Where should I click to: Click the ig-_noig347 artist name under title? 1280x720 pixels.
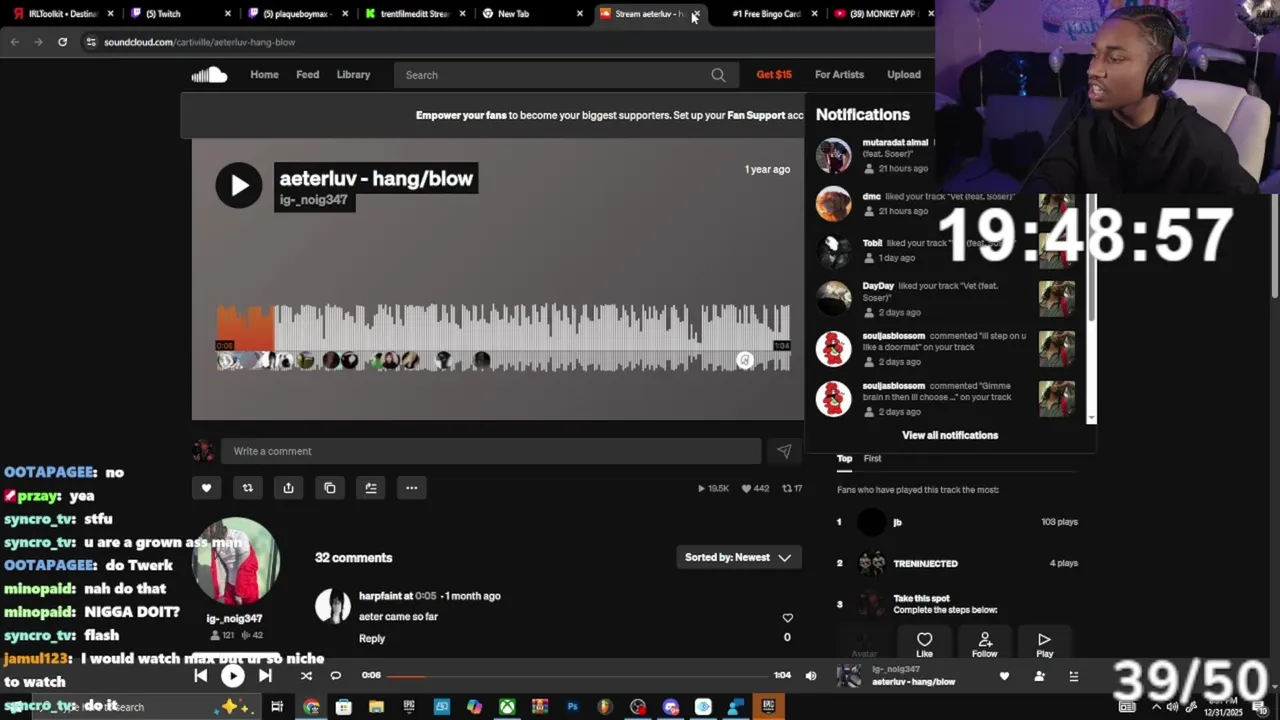[x=314, y=200]
